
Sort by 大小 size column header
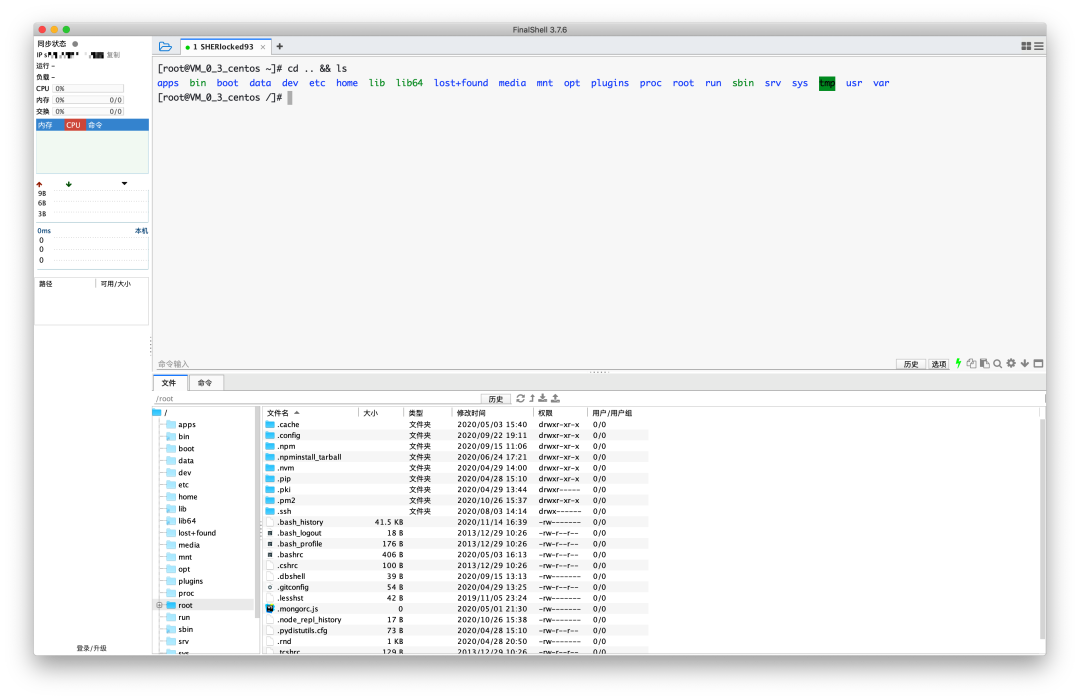pos(380,413)
